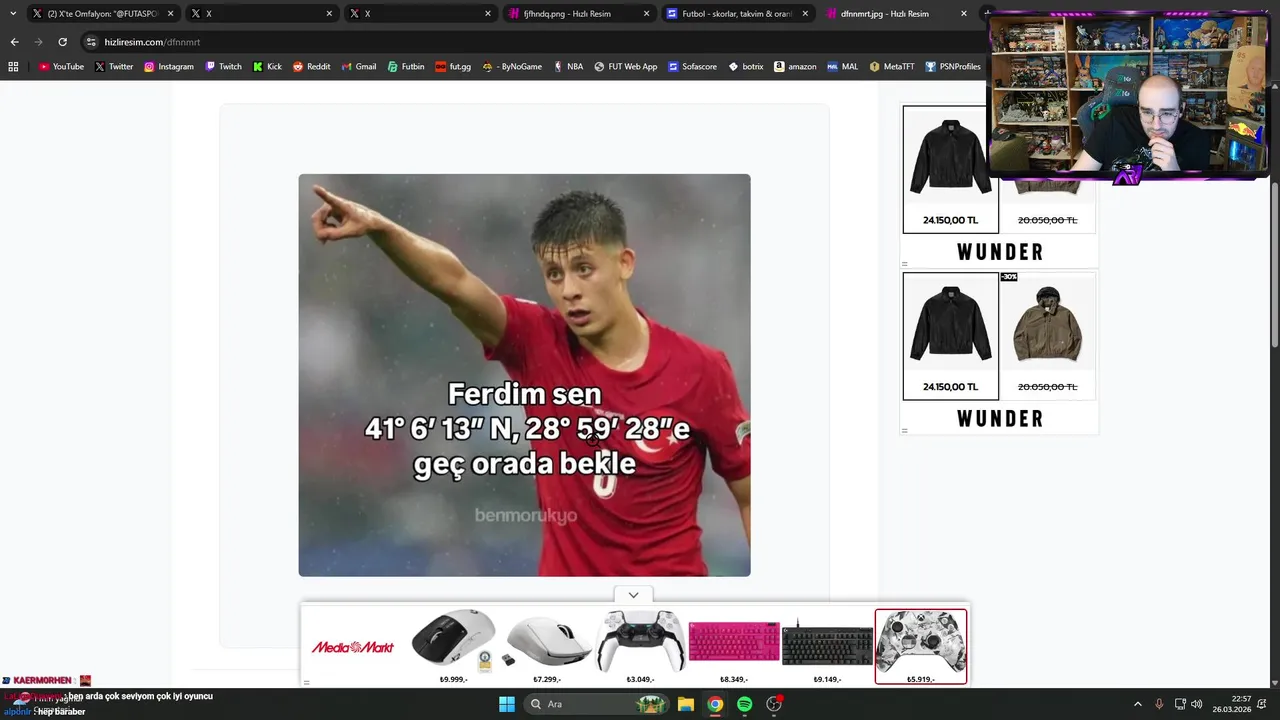Show hidden system tray icons

[x=1137, y=704]
